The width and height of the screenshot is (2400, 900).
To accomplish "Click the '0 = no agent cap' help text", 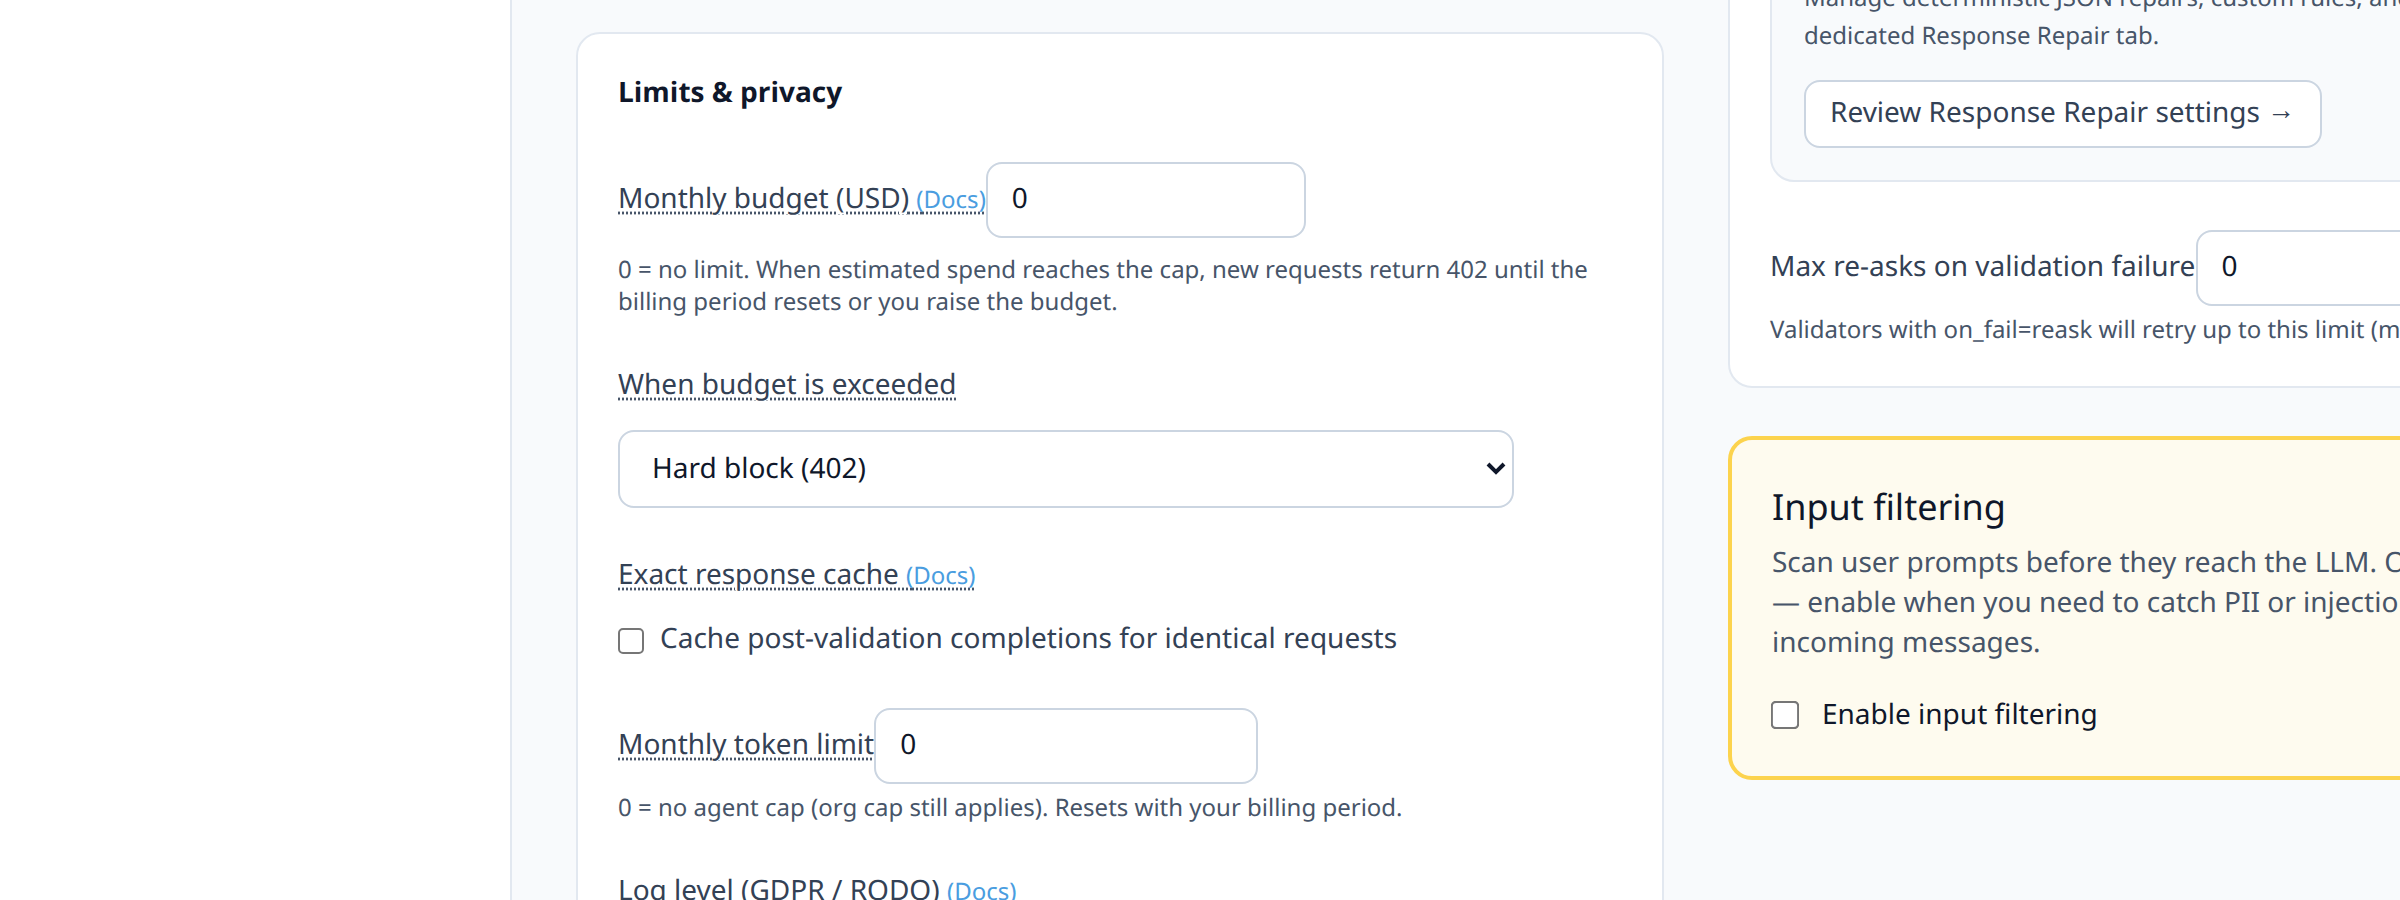I will tap(1010, 808).
